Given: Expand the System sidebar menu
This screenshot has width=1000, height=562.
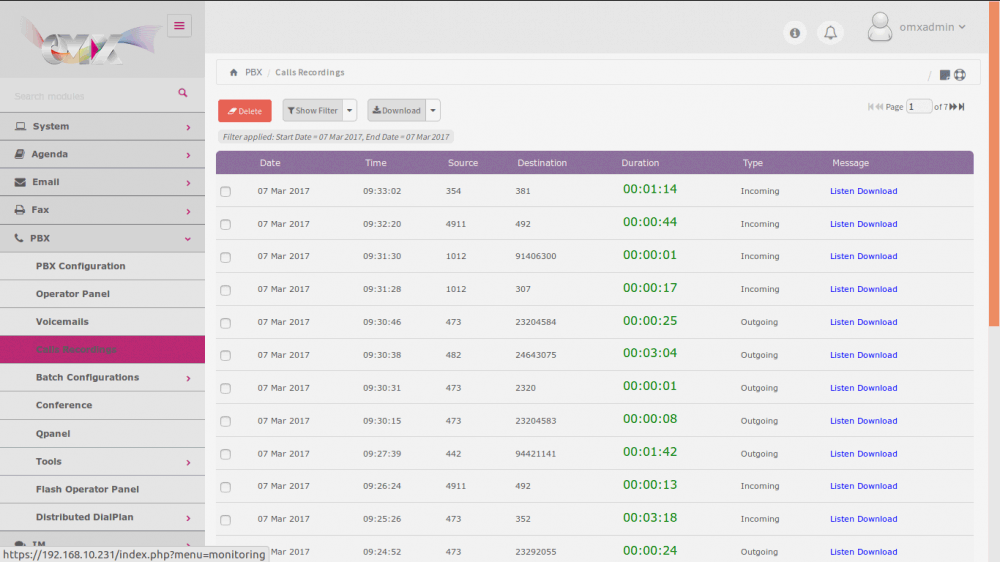Looking at the screenshot, I should tap(102, 127).
